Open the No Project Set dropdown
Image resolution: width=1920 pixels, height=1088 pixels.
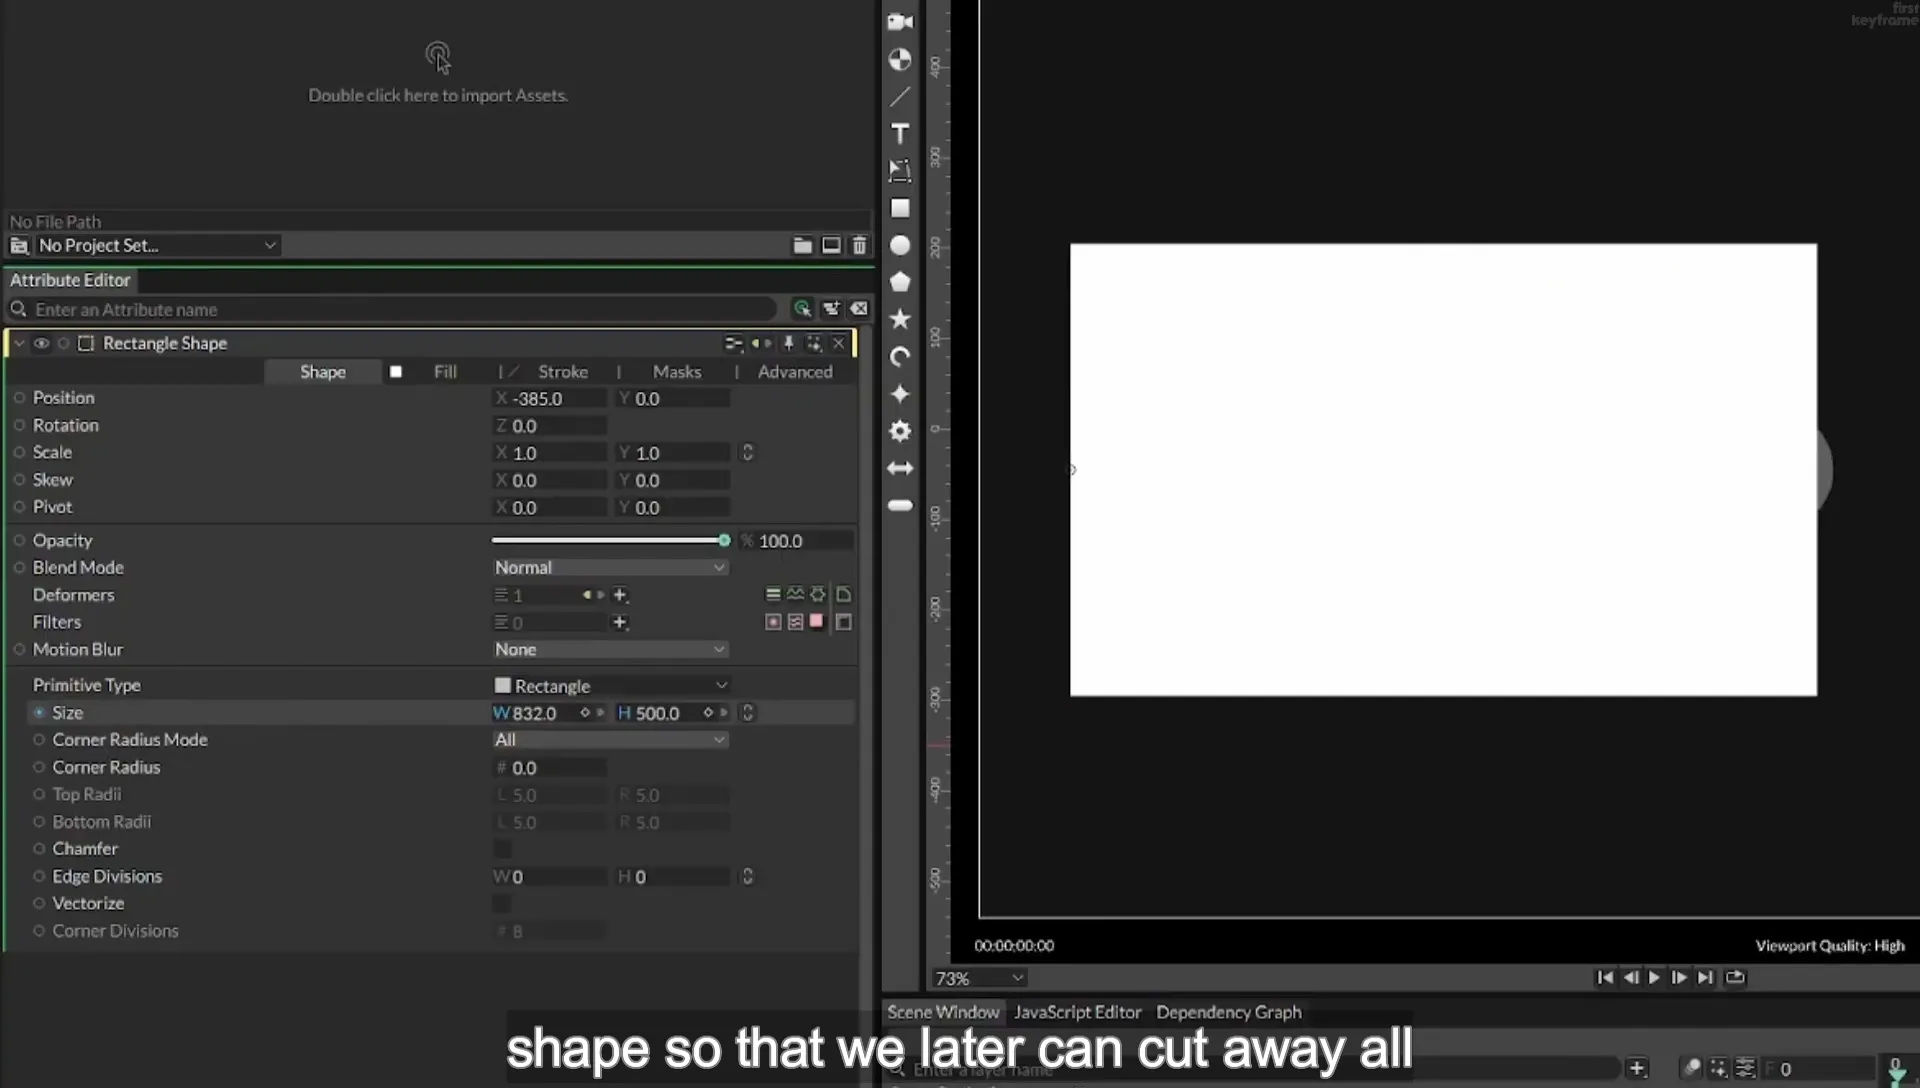pyautogui.click(x=158, y=245)
